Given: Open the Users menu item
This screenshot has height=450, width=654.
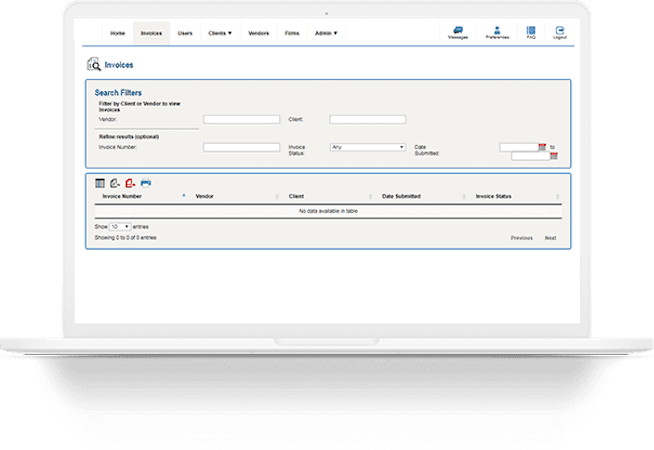Looking at the screenshot, I should (x=185, y=33).
